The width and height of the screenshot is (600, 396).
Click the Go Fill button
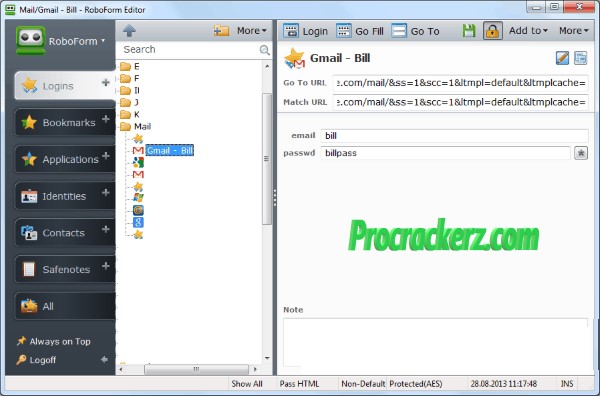tap(360, 31)
